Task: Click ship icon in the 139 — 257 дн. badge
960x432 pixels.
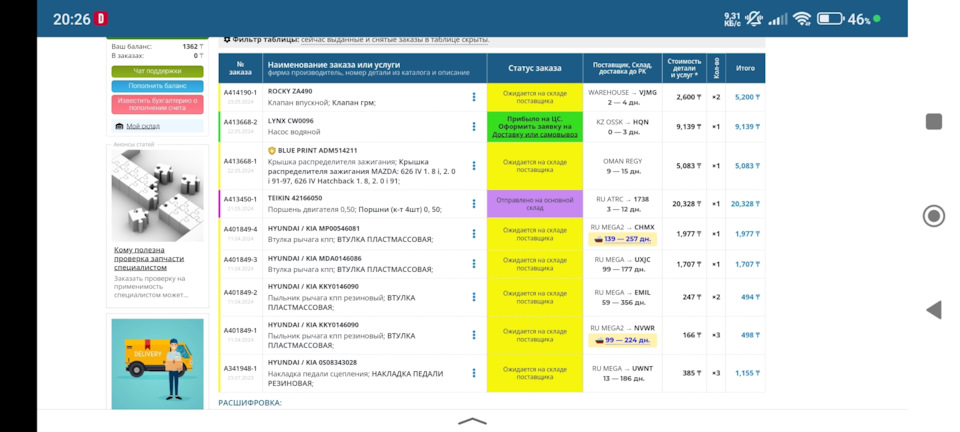Action: click(598, 239)
